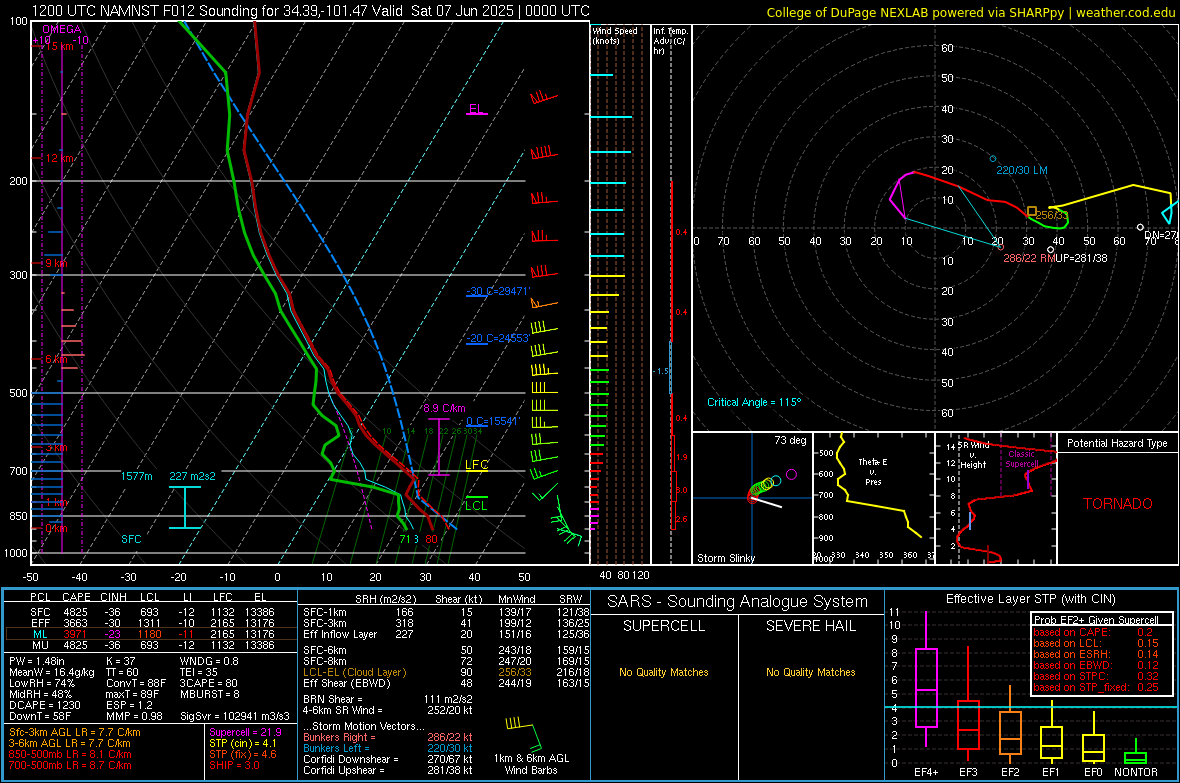Screen dimensions: 1180x783
Task: Click the magenta EF4+ box plot
Action: pyautogui.click(x=926, y=687)
